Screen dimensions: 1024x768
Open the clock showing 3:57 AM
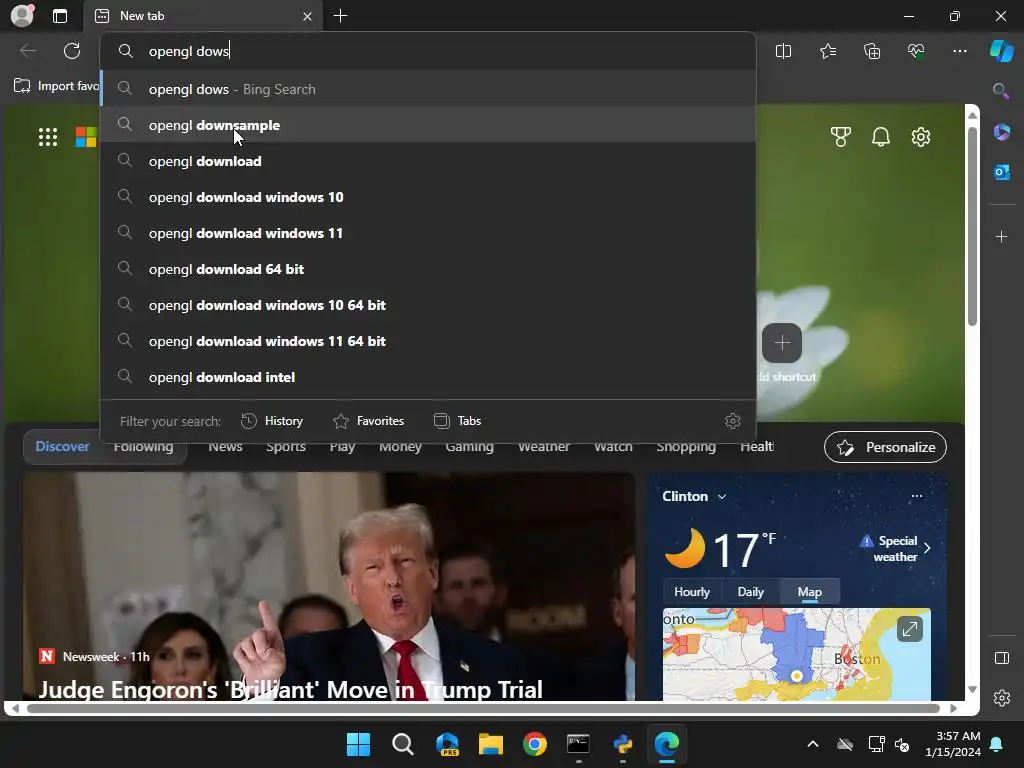[x=953, y=744]
